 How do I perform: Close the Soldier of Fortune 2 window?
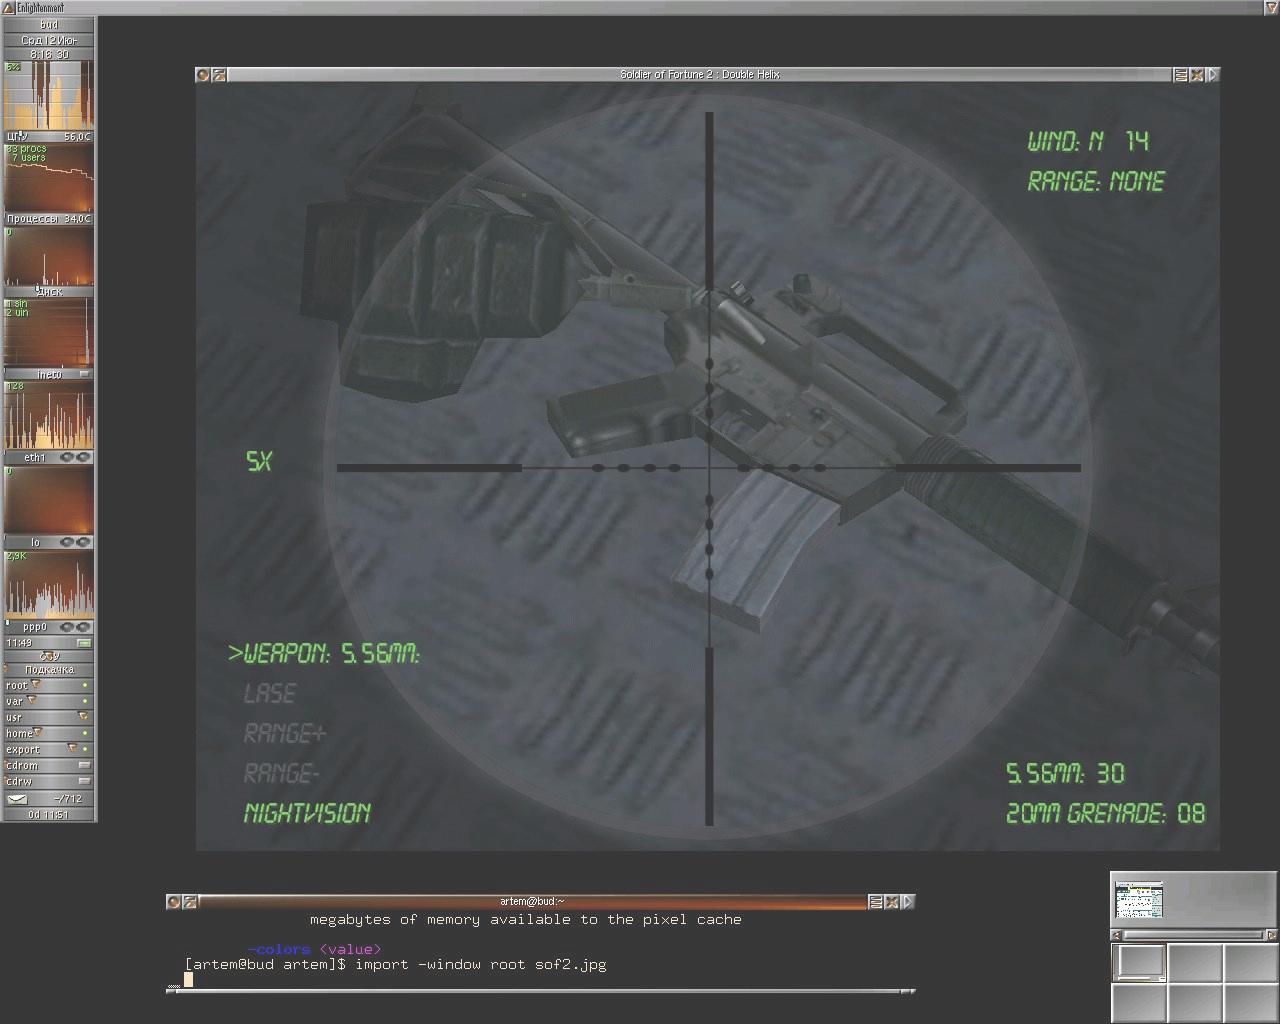tap(1197, 75)
